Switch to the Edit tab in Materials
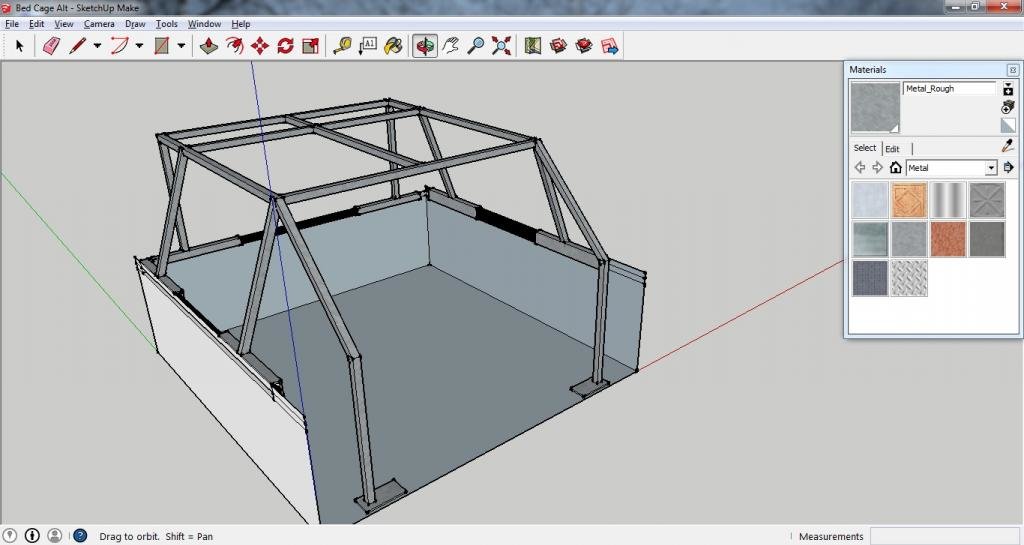Screen dimensions: 1024x545 (892, 149)
